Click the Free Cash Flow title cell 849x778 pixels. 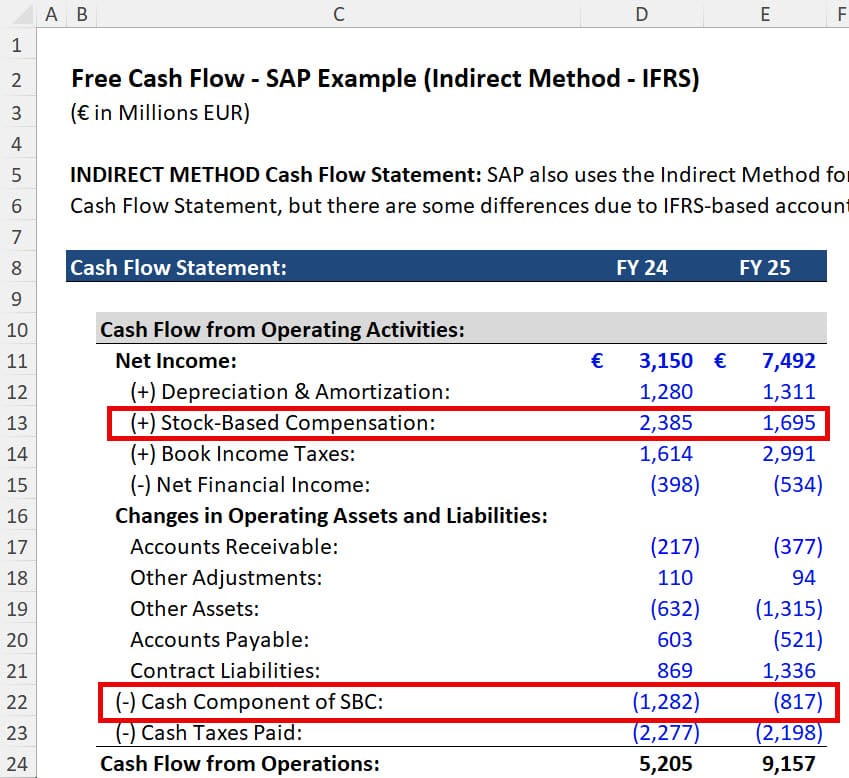[x=385, y=79]
